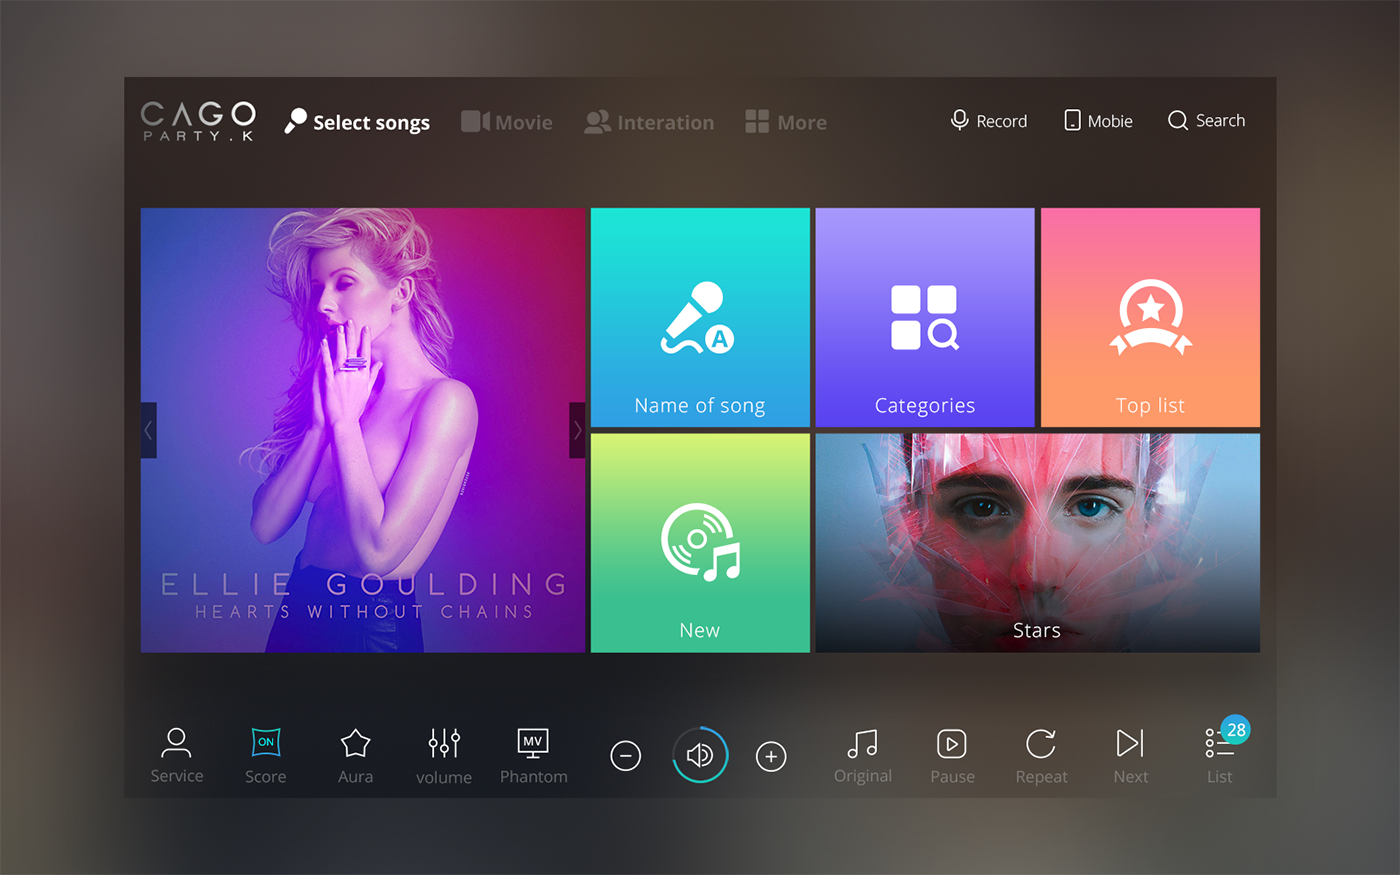This screenshot has height=875, width=1400.
Task: Open the Name of song tile
Action: [x=700, y=318]
